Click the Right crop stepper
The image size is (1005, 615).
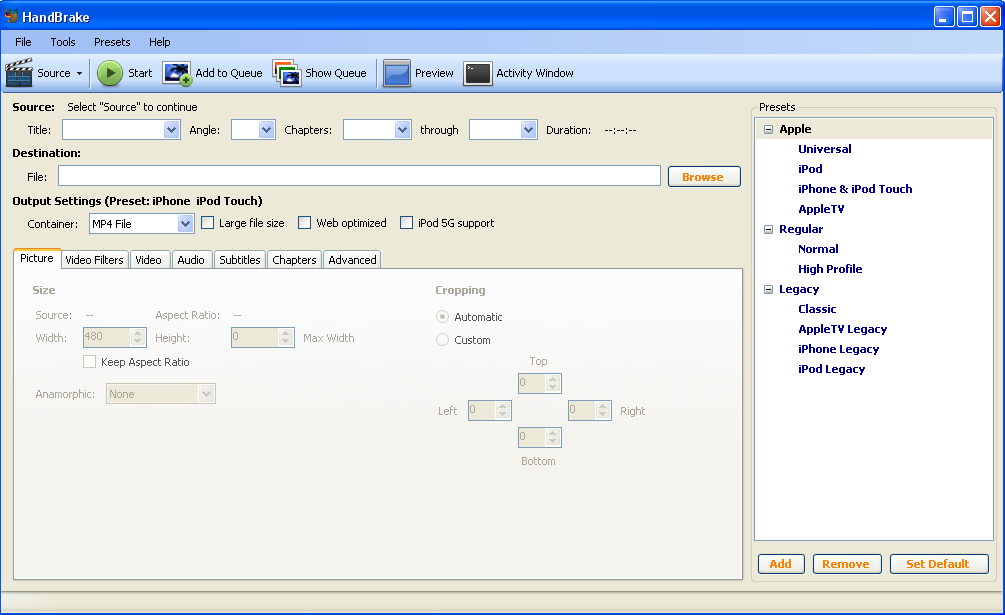point(602,410)
